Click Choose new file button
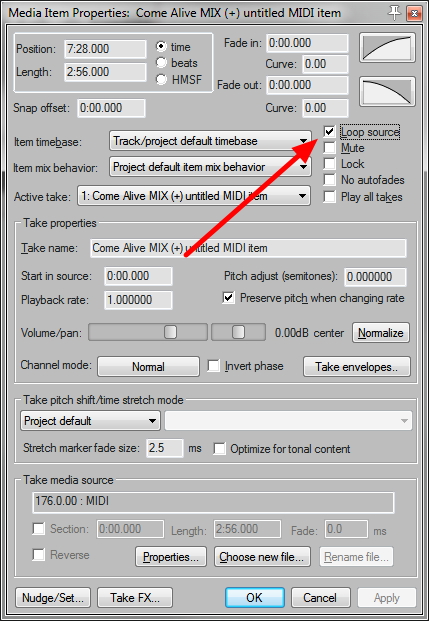429x621 pixels. pos(262,557)
